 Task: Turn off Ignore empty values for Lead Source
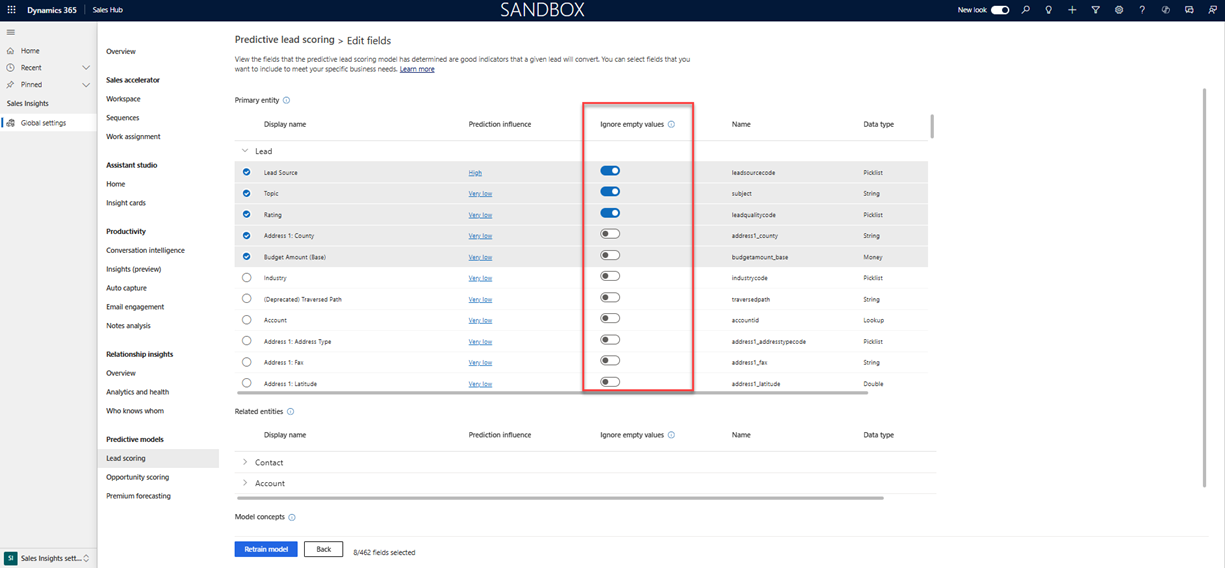point(610,171)
